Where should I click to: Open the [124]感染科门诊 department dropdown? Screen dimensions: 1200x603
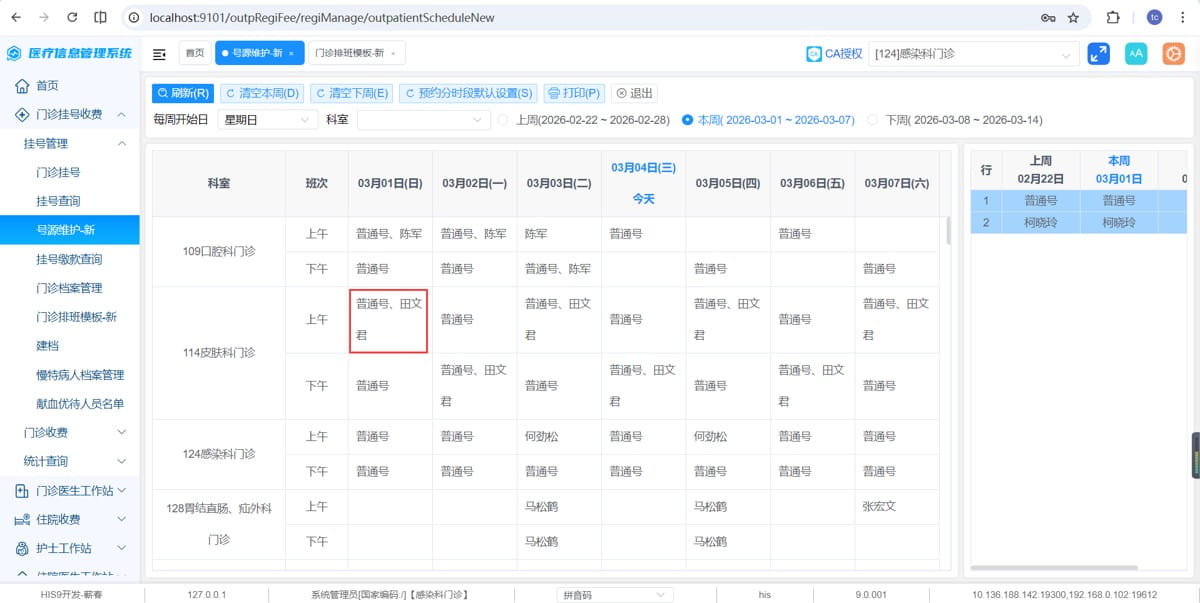[974, 54]
